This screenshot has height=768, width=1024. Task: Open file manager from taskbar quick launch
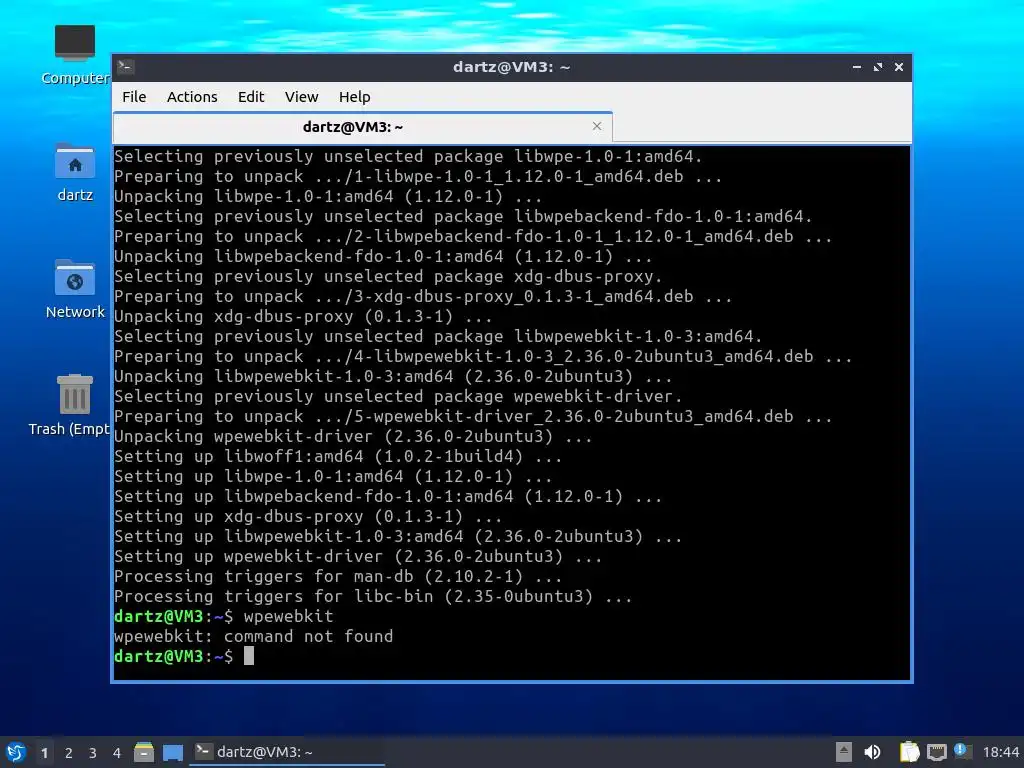(144, 752)
